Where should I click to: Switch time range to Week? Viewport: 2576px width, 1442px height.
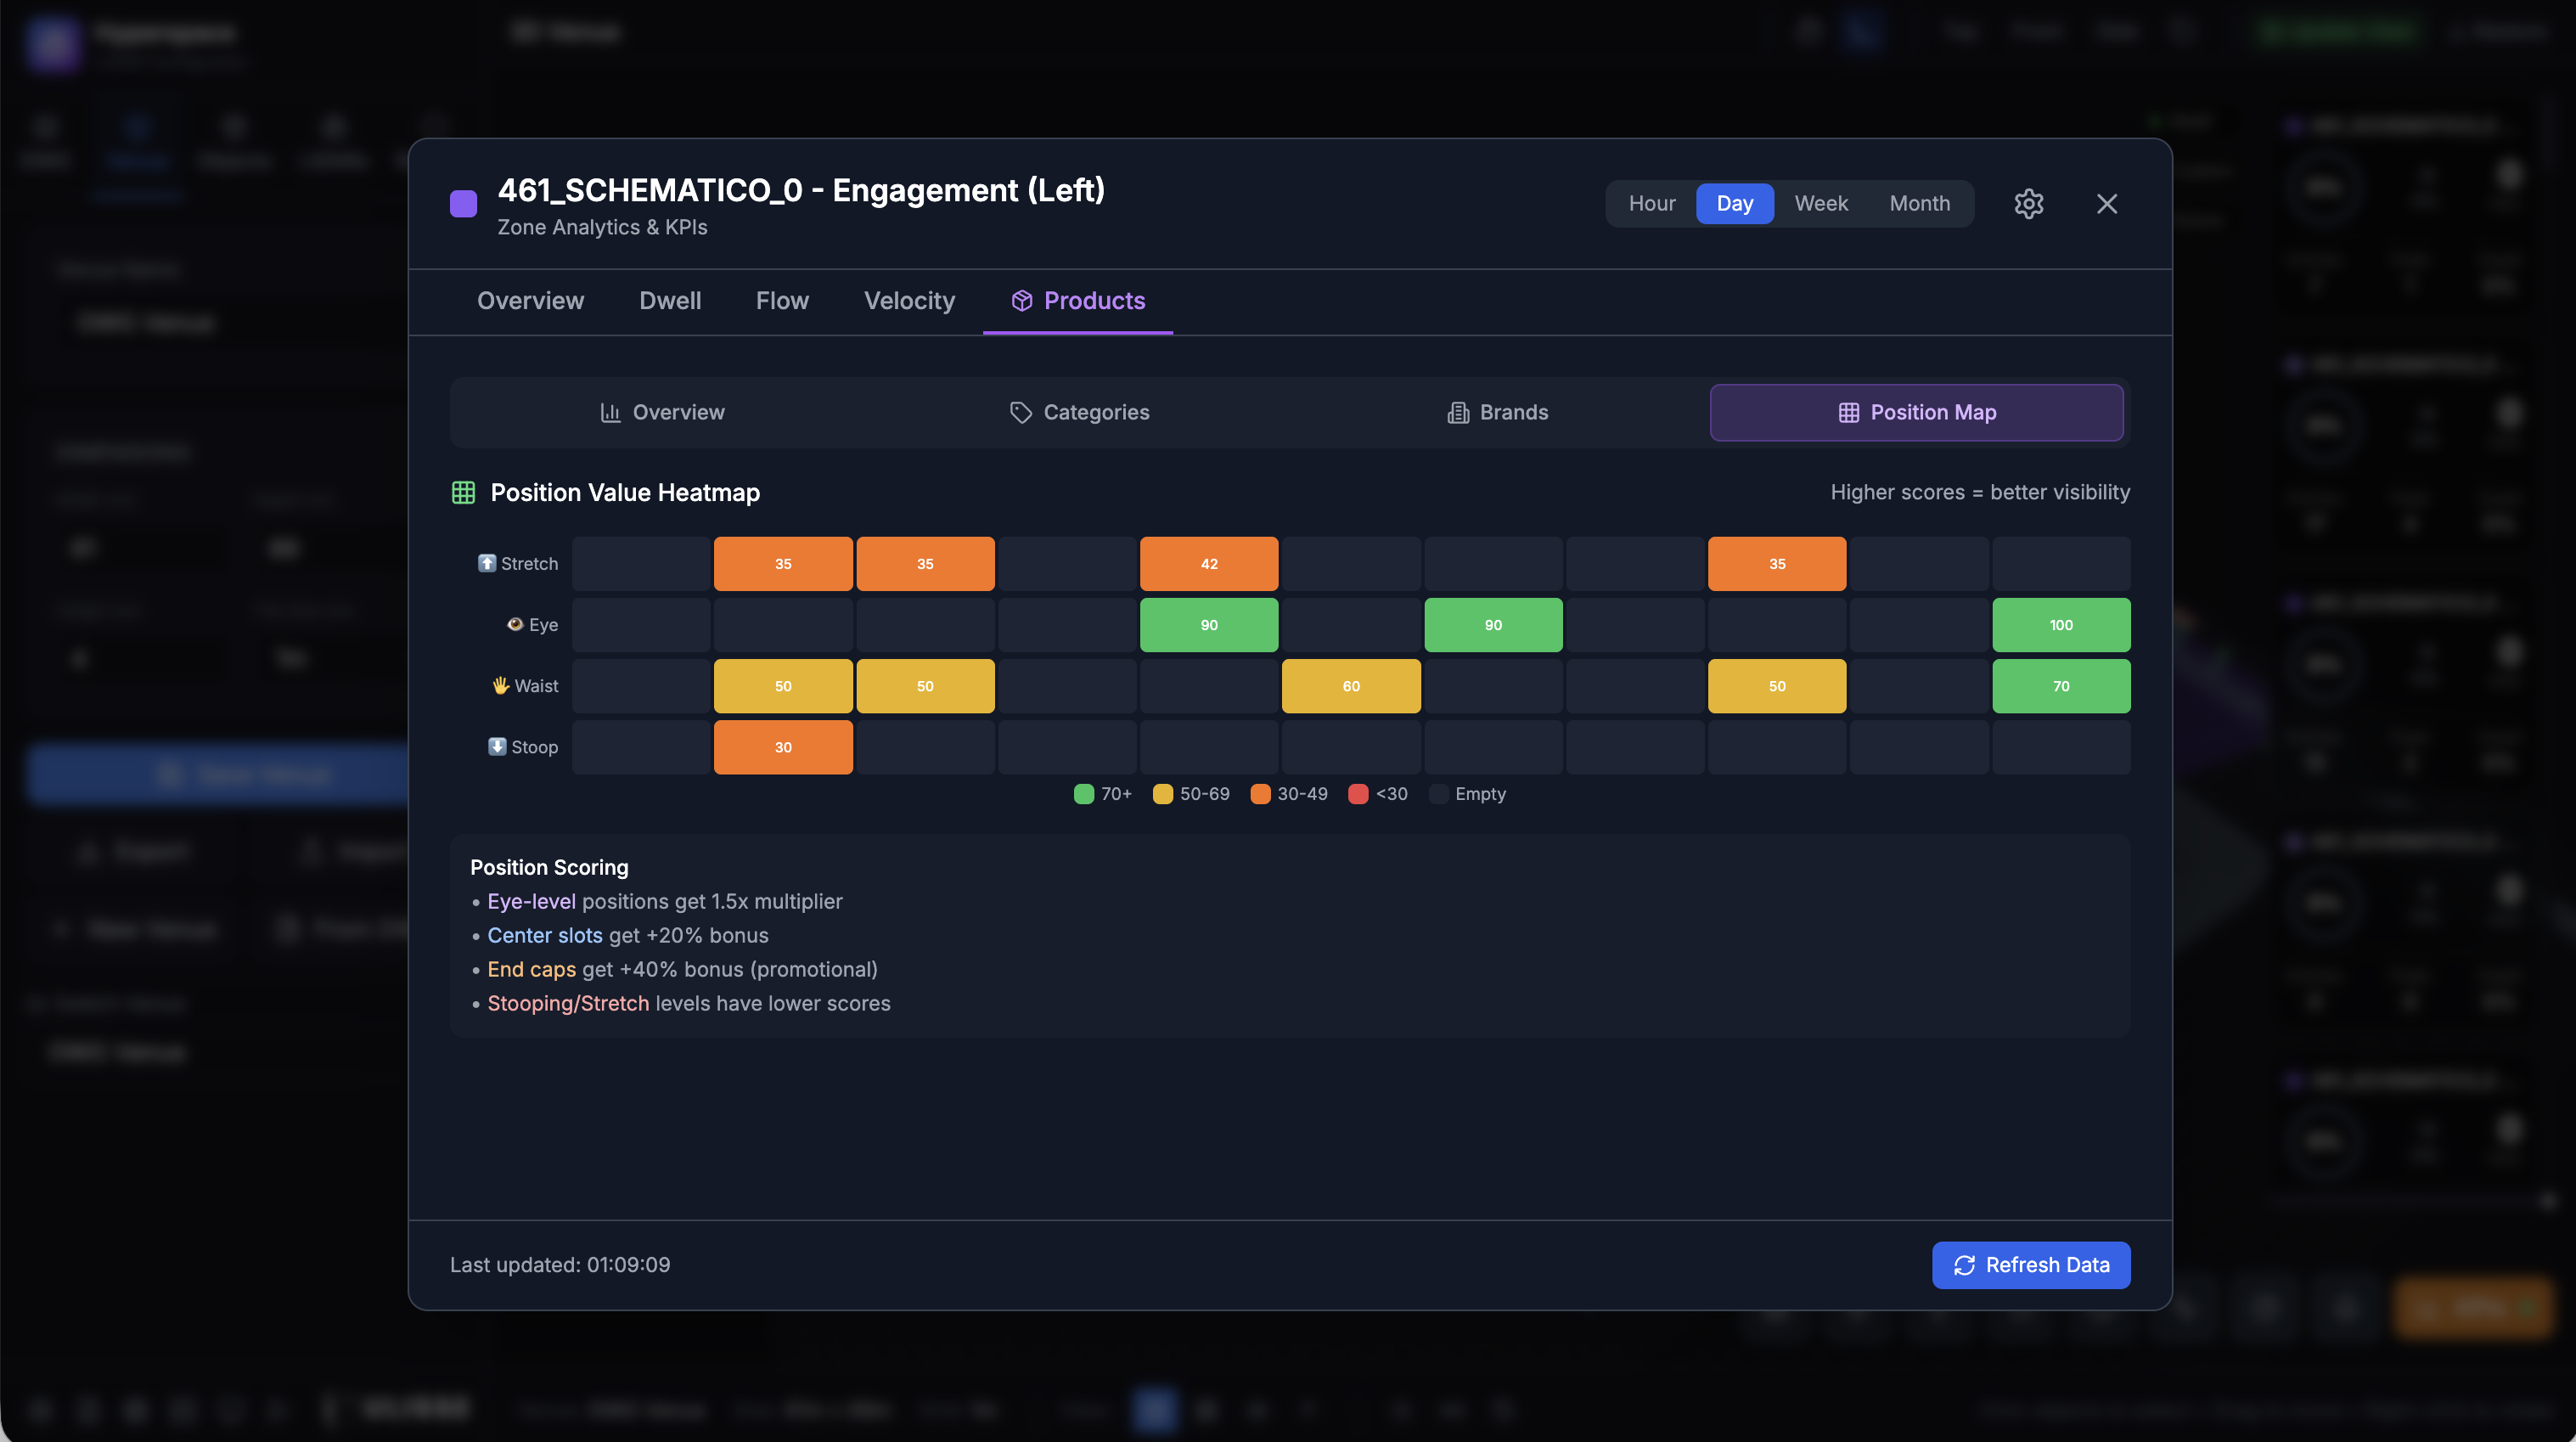click(x=1821, y=203)
